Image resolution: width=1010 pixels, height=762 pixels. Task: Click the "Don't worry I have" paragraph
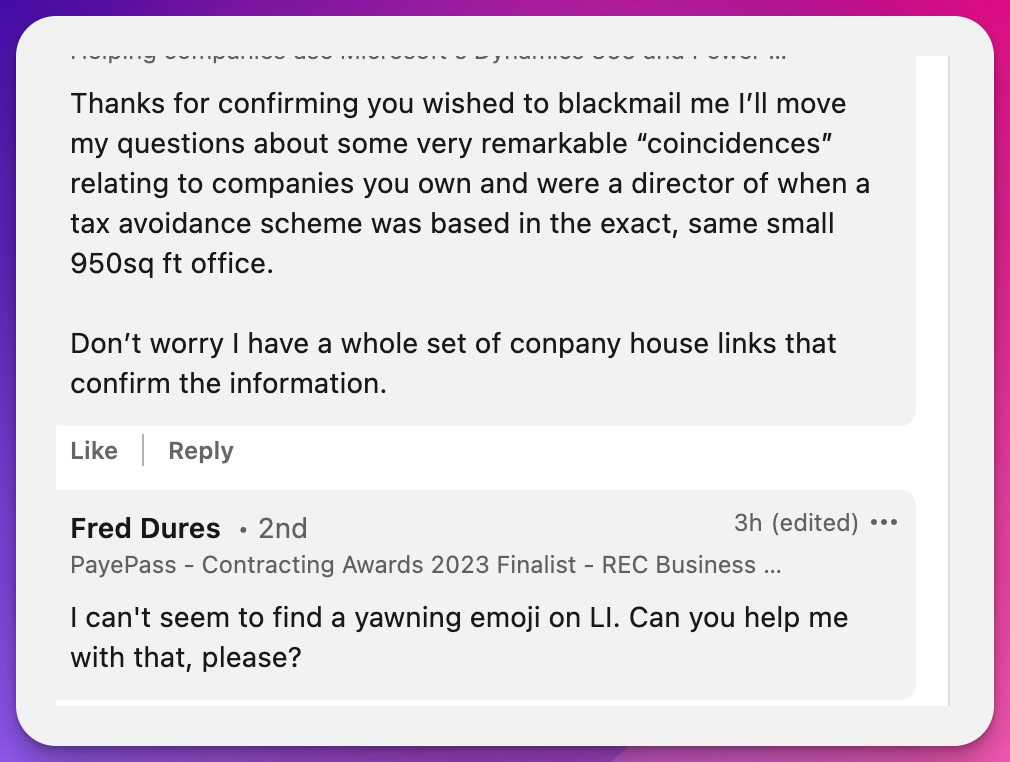pos(452,344)
